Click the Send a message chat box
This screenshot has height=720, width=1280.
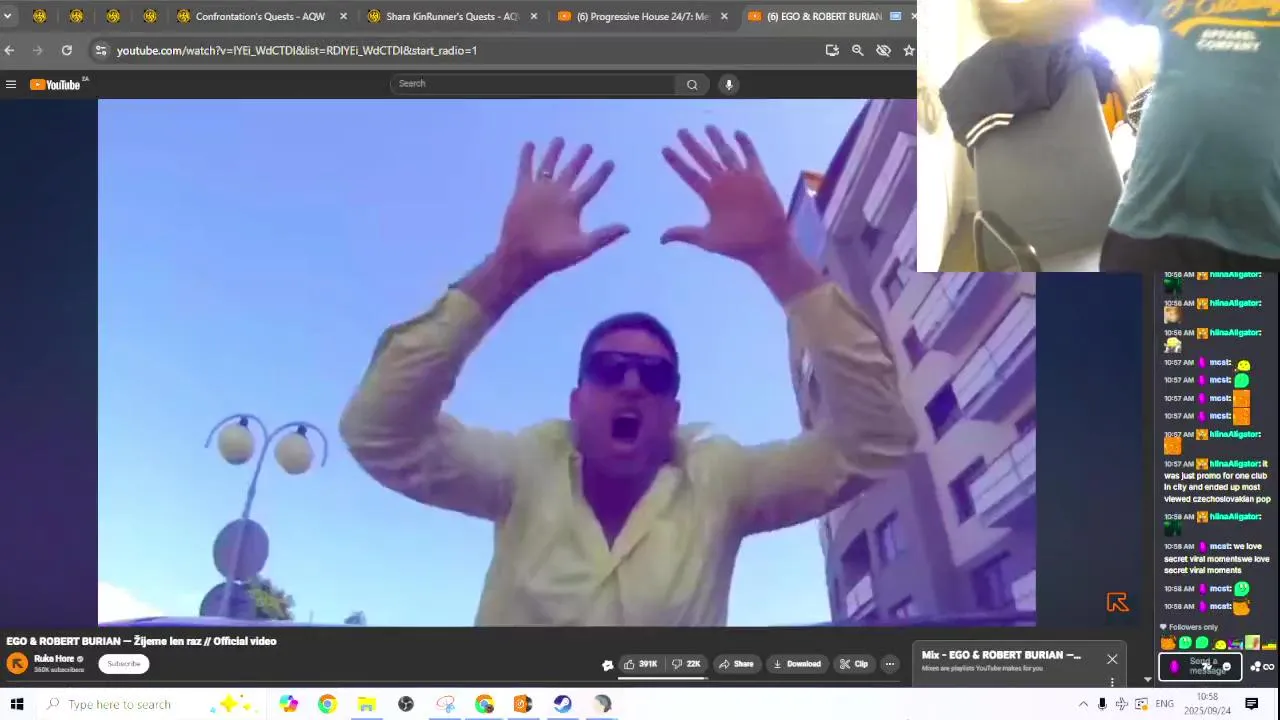[1200, 666]
